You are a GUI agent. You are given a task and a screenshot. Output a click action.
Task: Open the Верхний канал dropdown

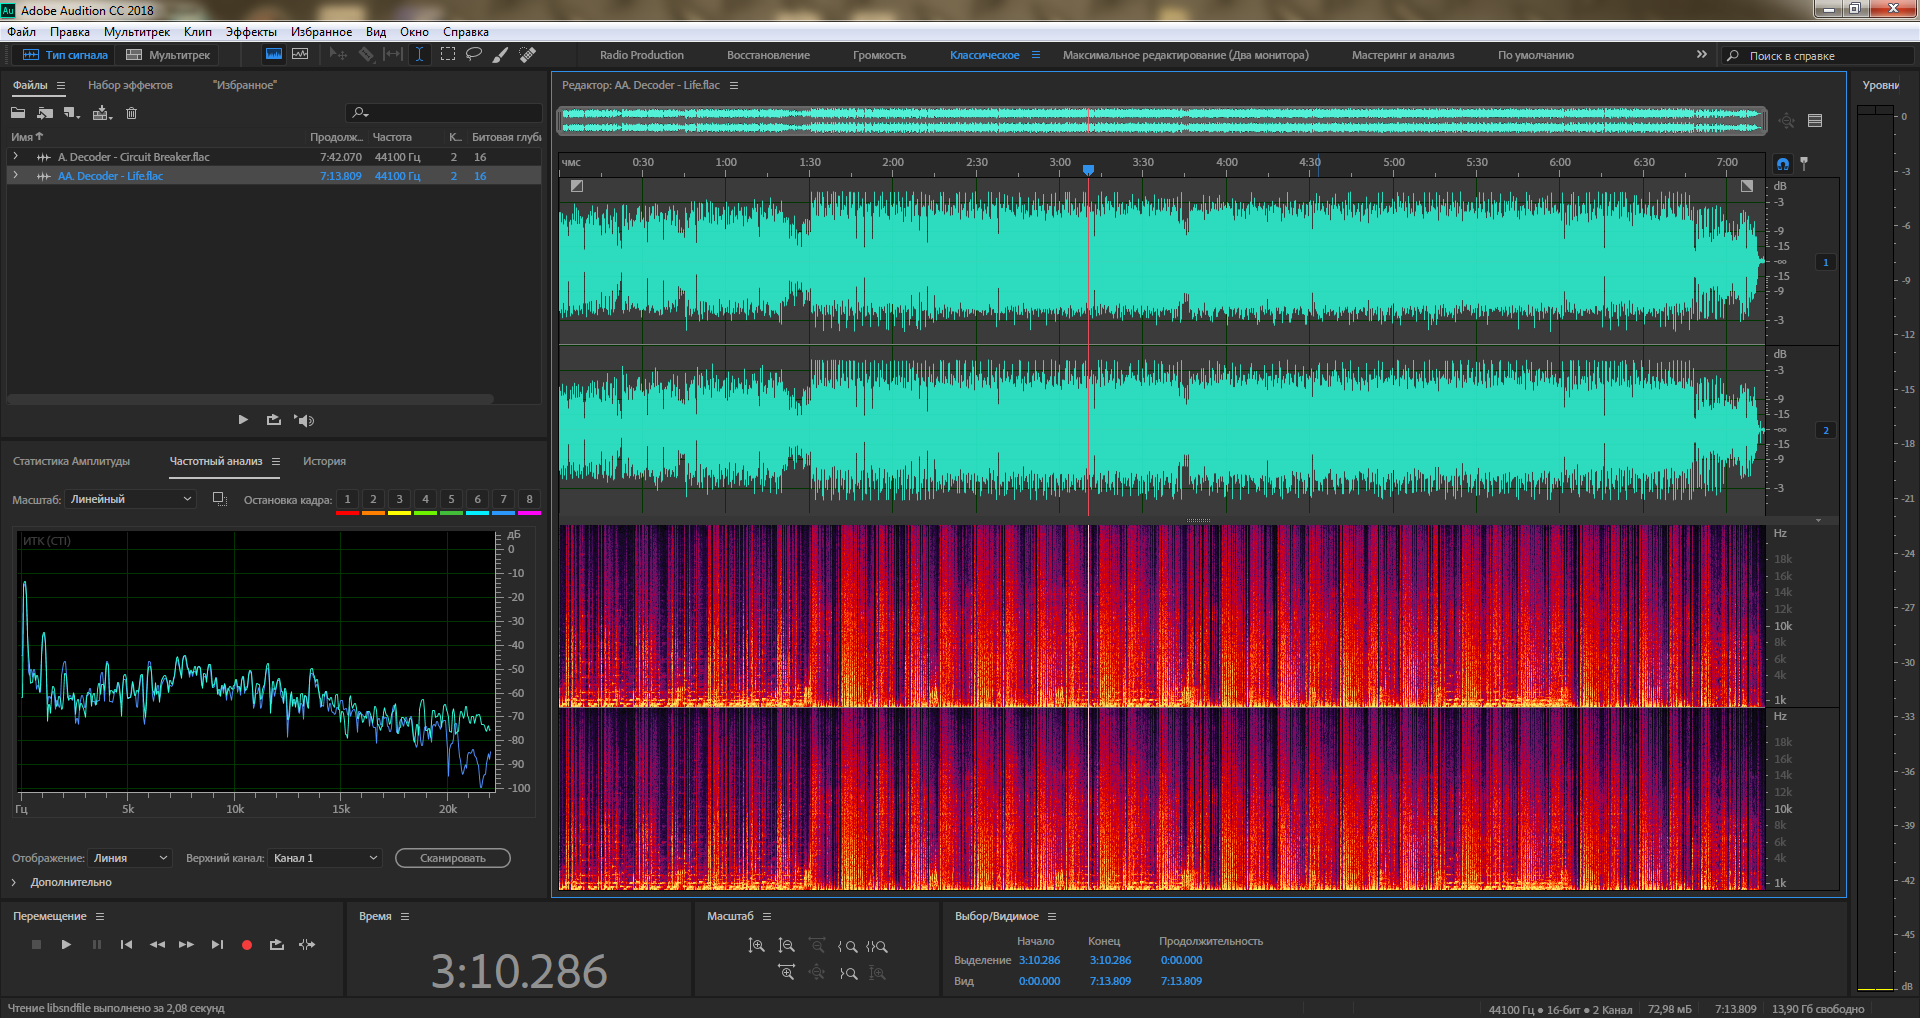(x=325, y=858)
